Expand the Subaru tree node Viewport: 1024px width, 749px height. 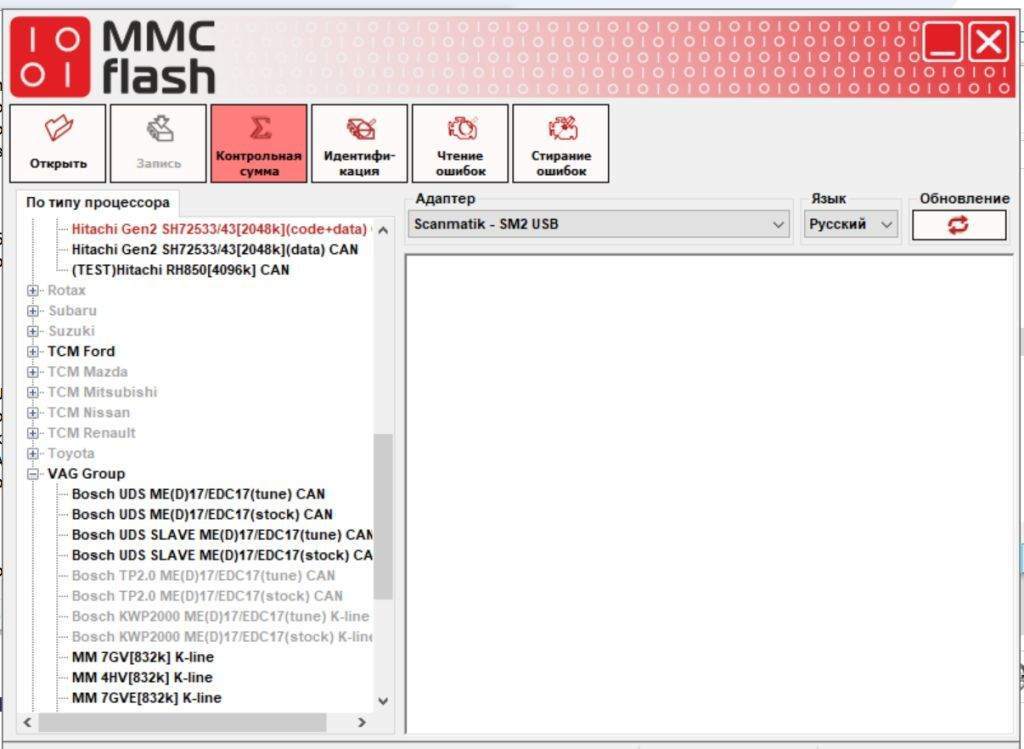click(33, 311)
